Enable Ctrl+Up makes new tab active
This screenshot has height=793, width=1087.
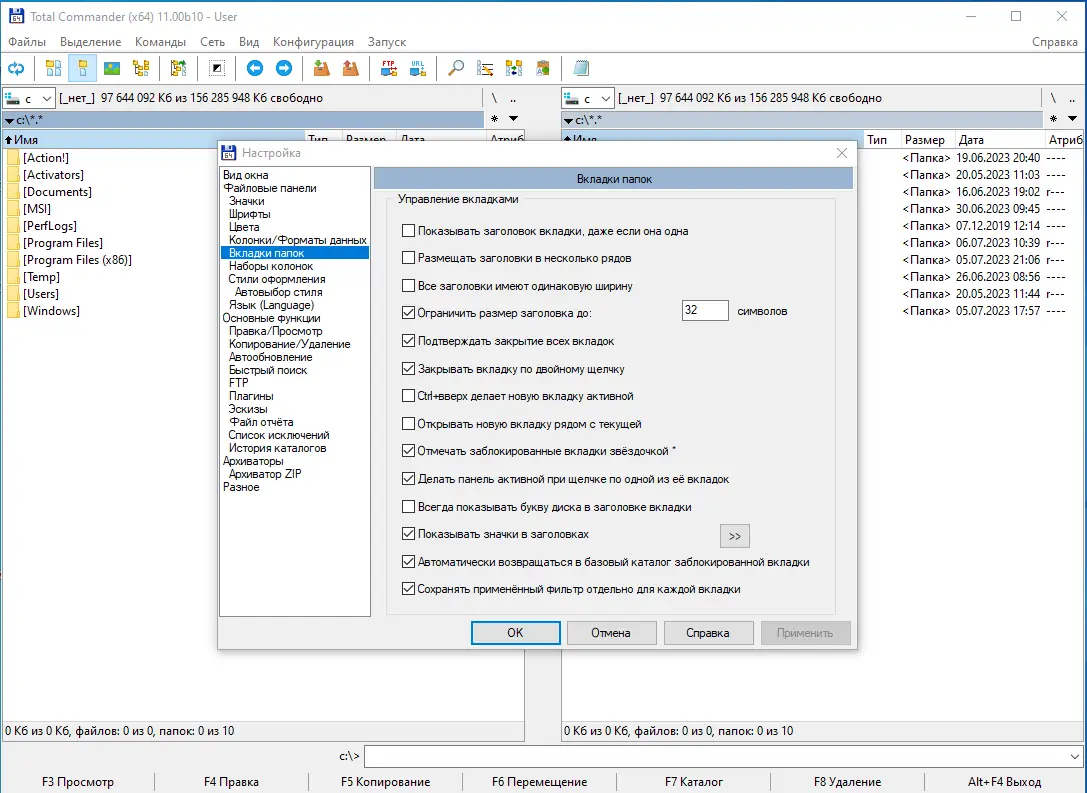(408, 396)
